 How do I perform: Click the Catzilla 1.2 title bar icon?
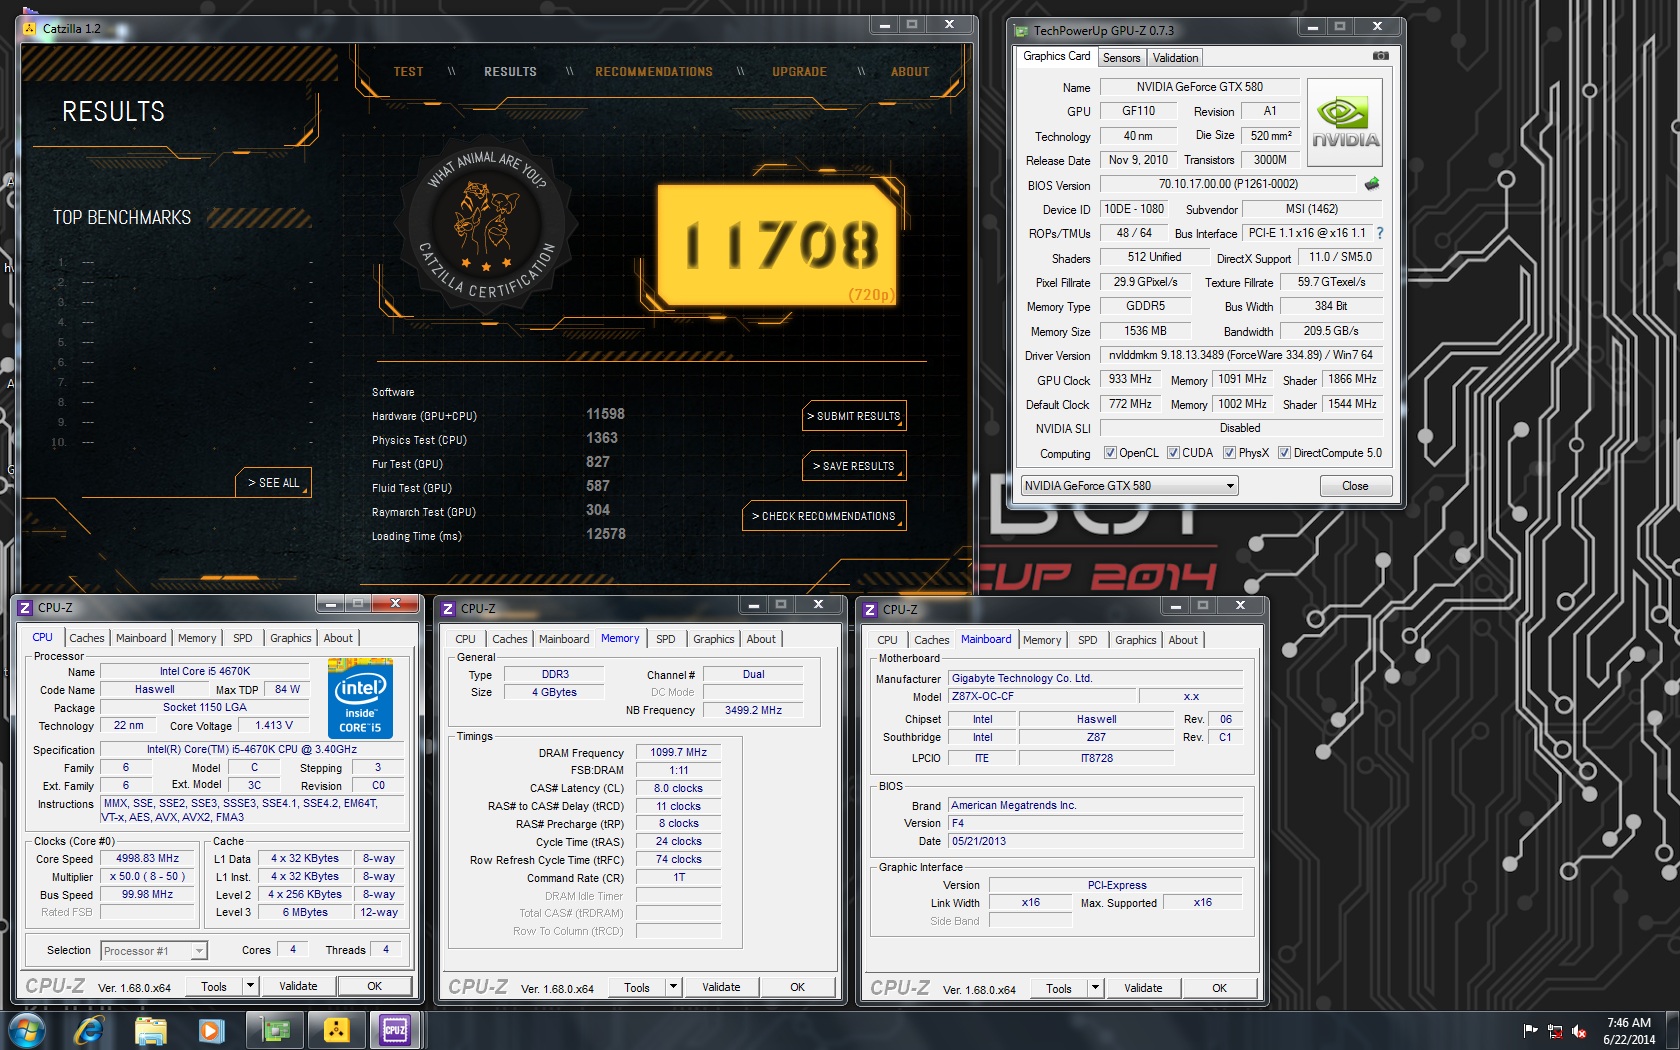30,28
